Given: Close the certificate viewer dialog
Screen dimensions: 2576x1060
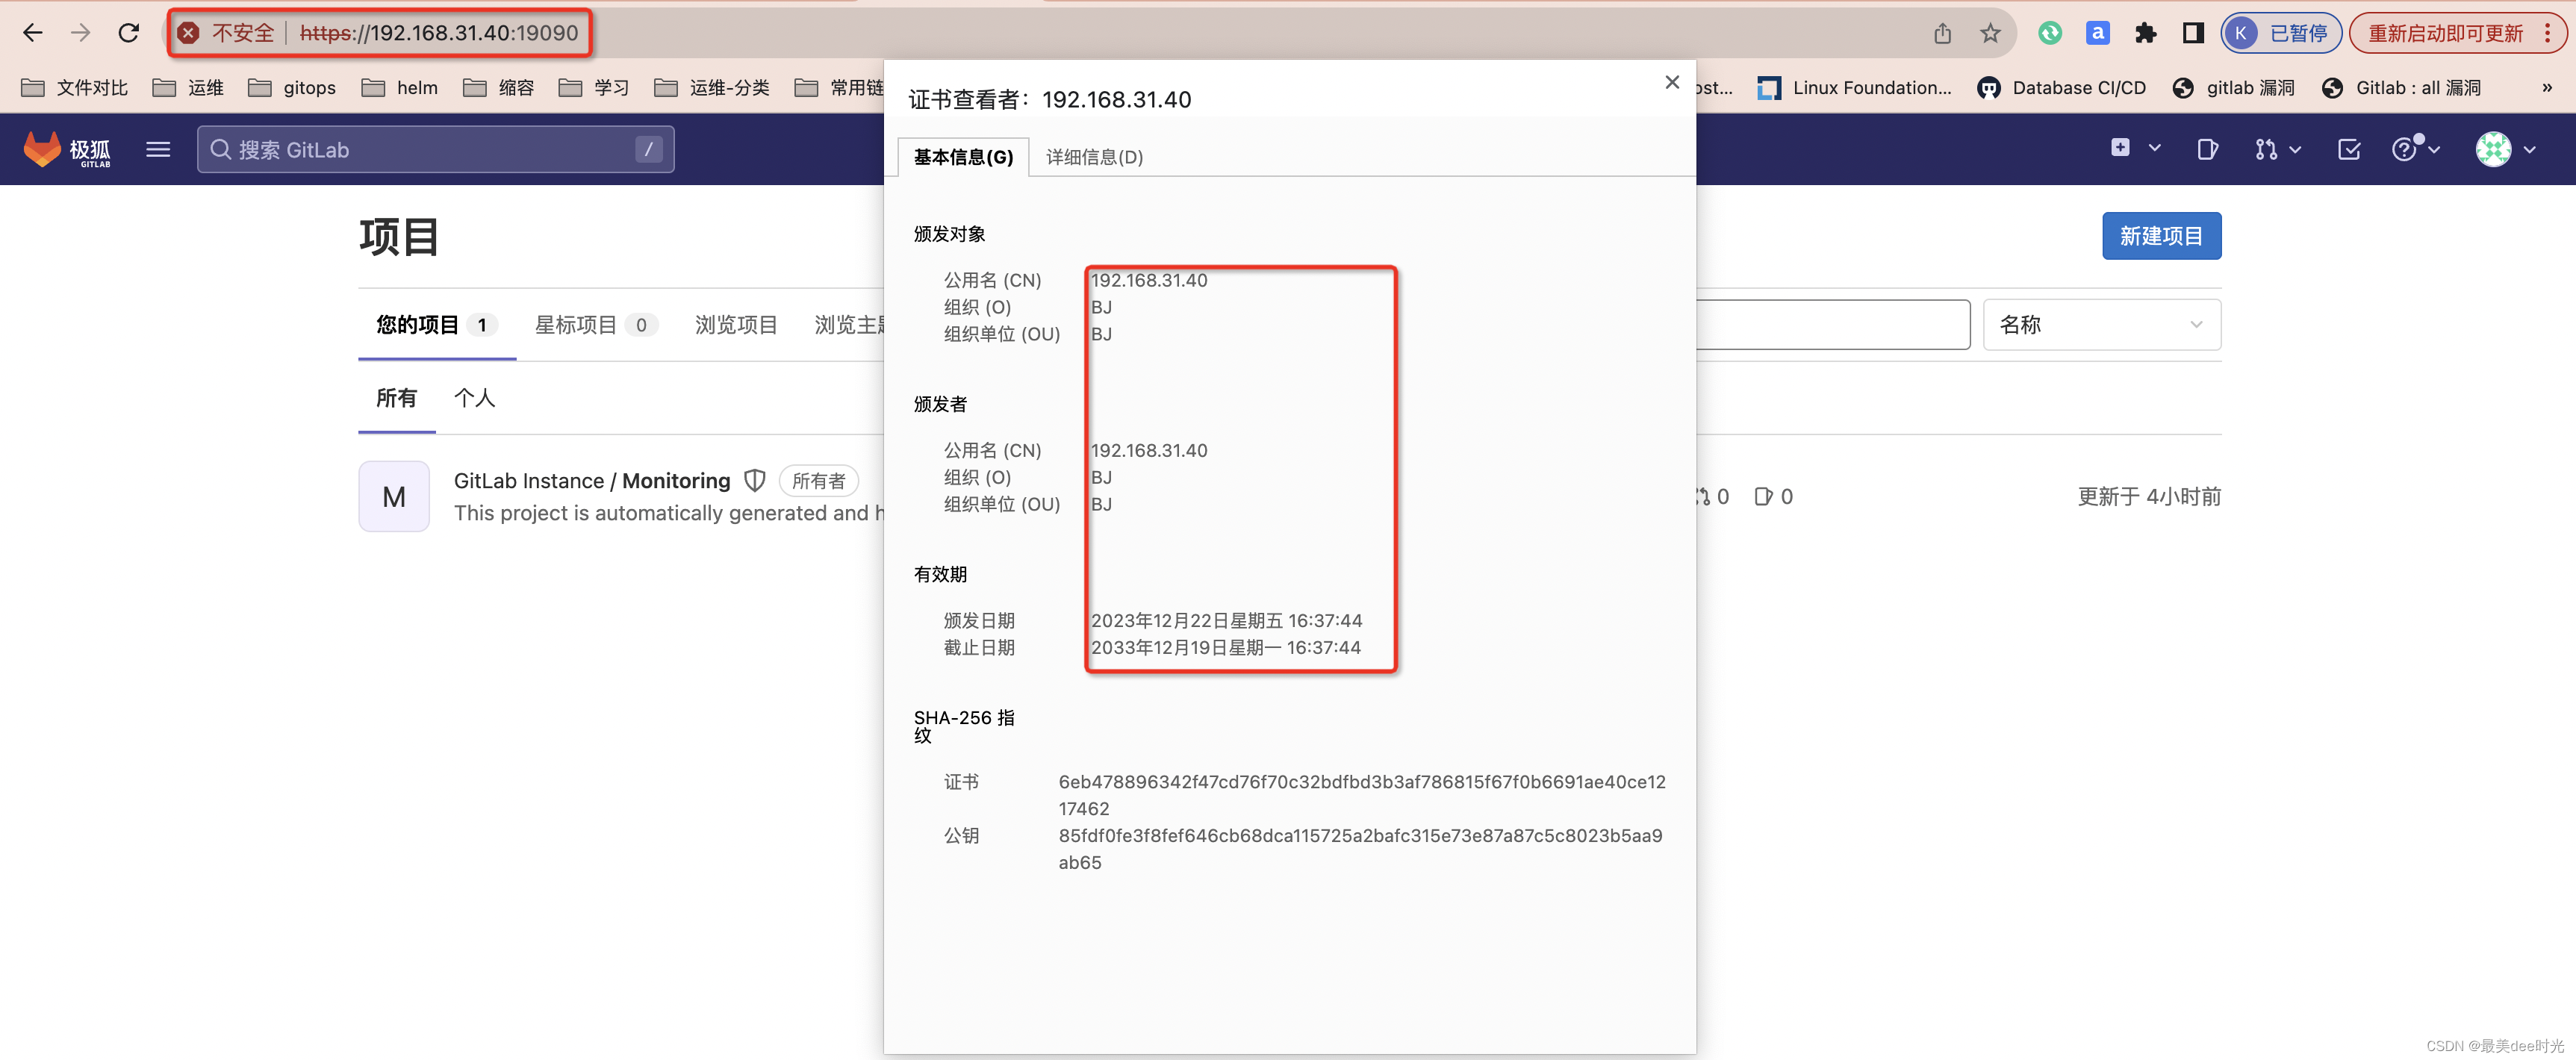Looking at the screenshot, I should (x=1672, y=82).
